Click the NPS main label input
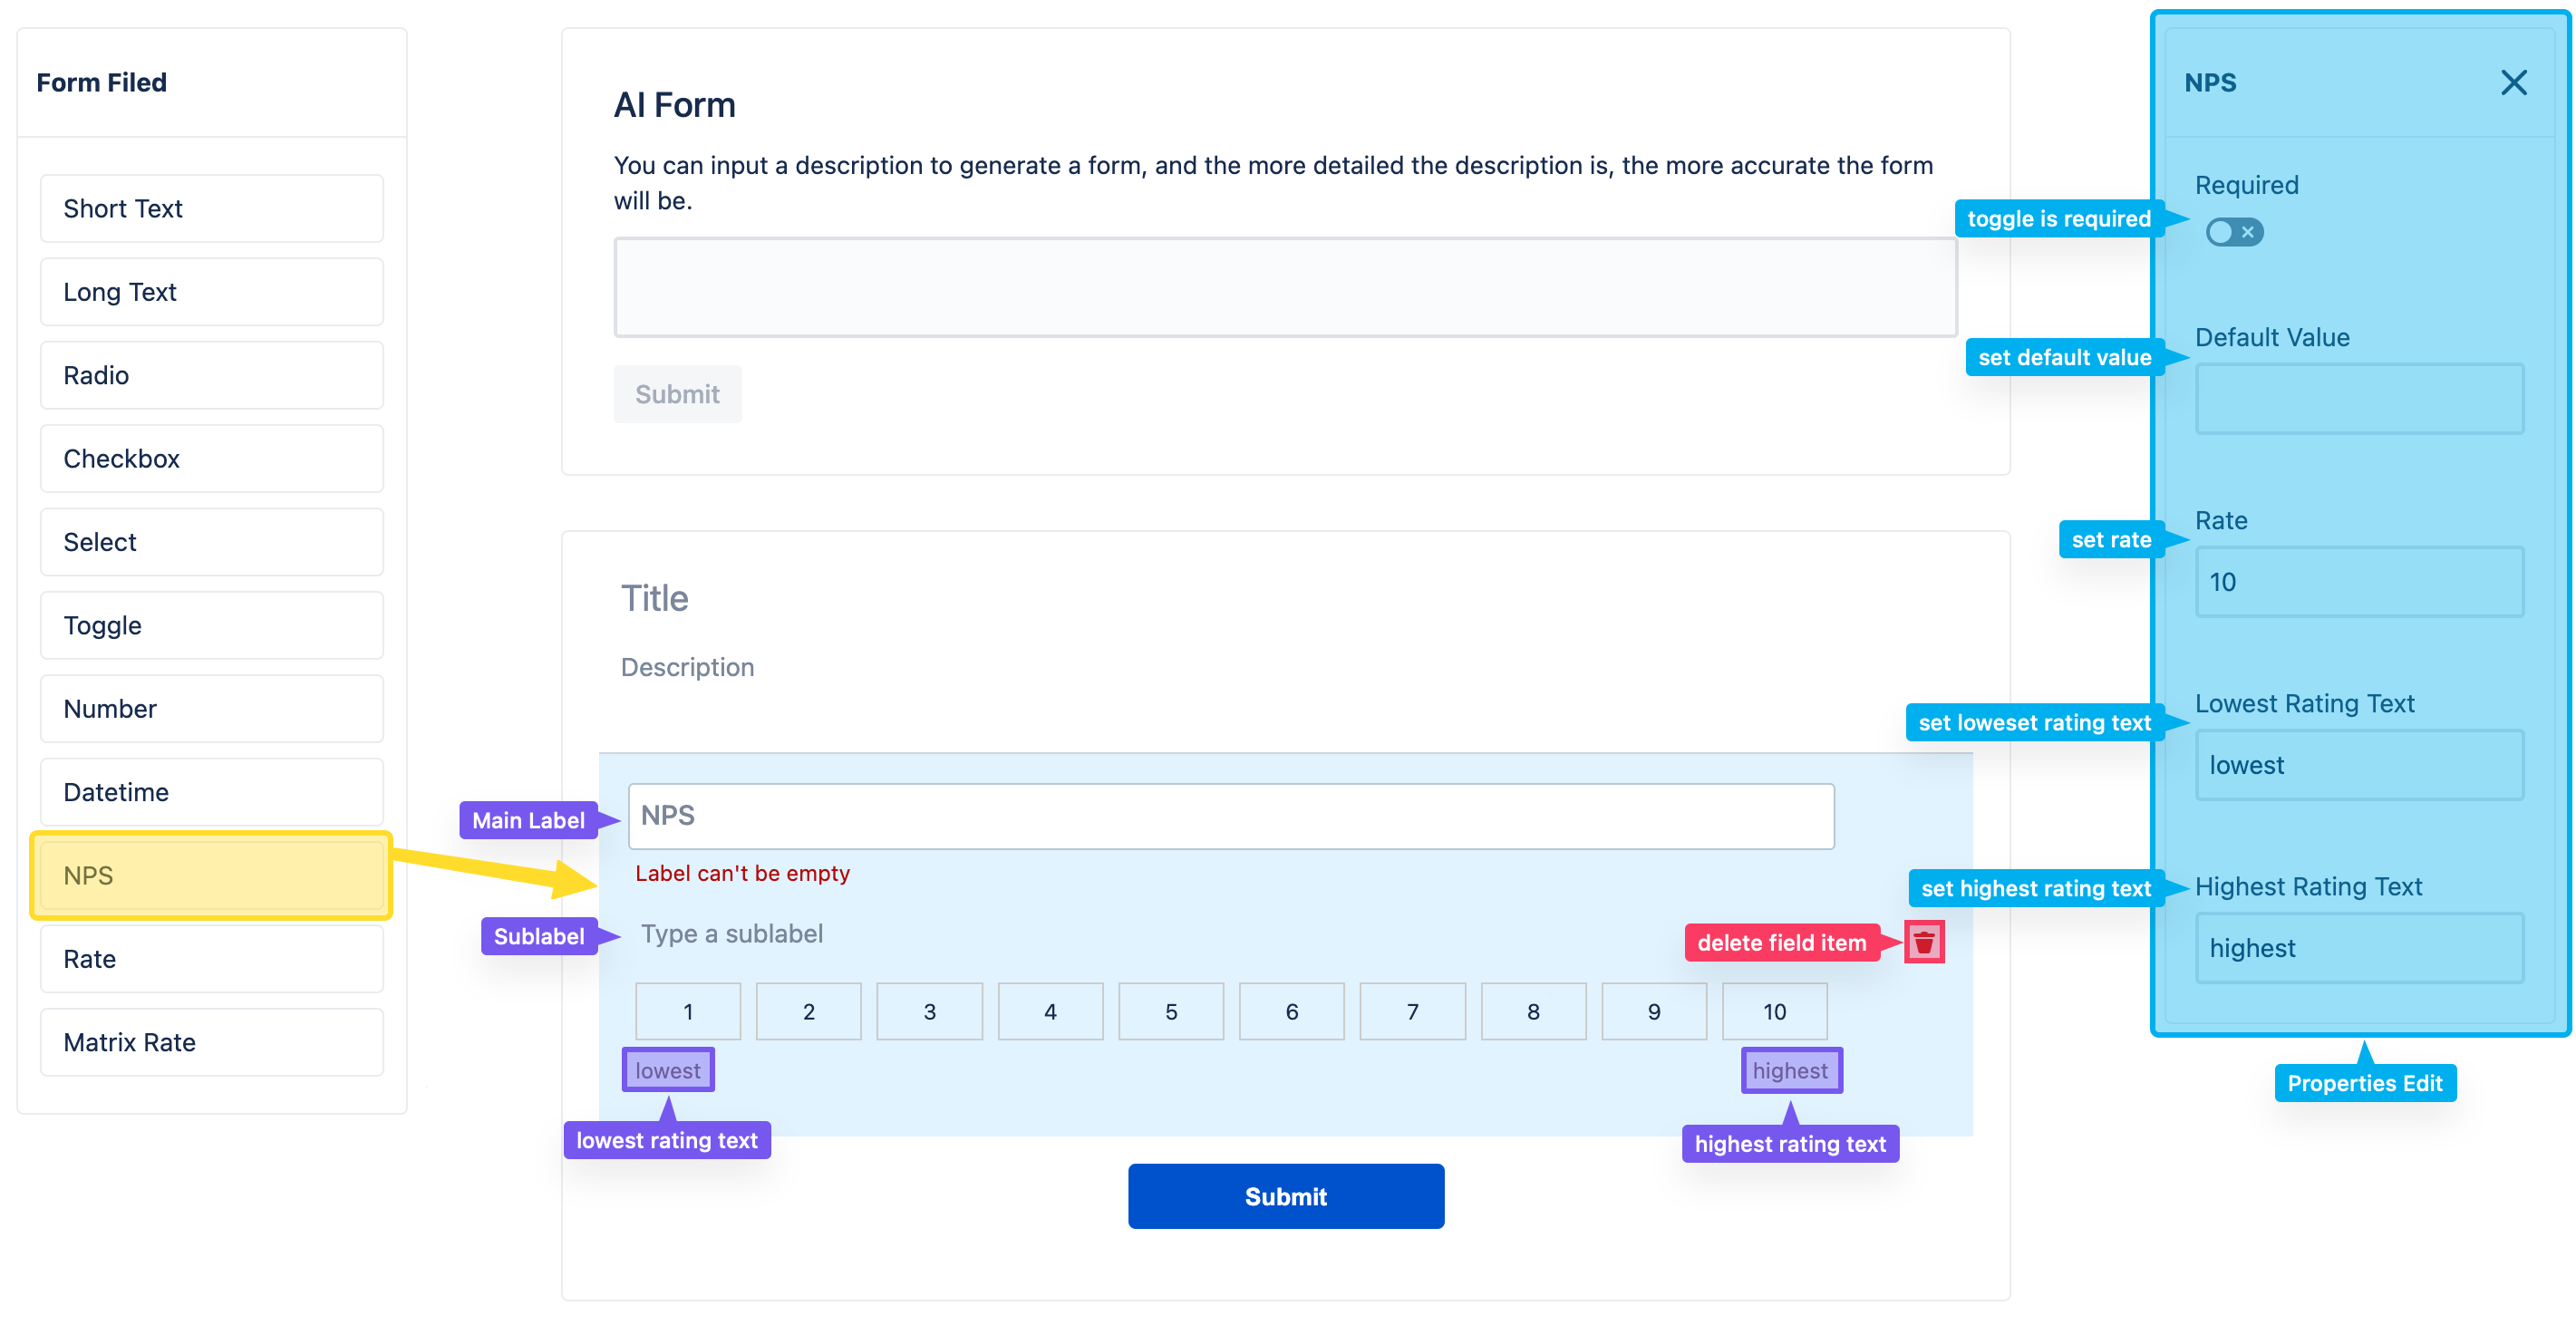This screenshot has width=2576, height=1325. tap(1231, 816)
